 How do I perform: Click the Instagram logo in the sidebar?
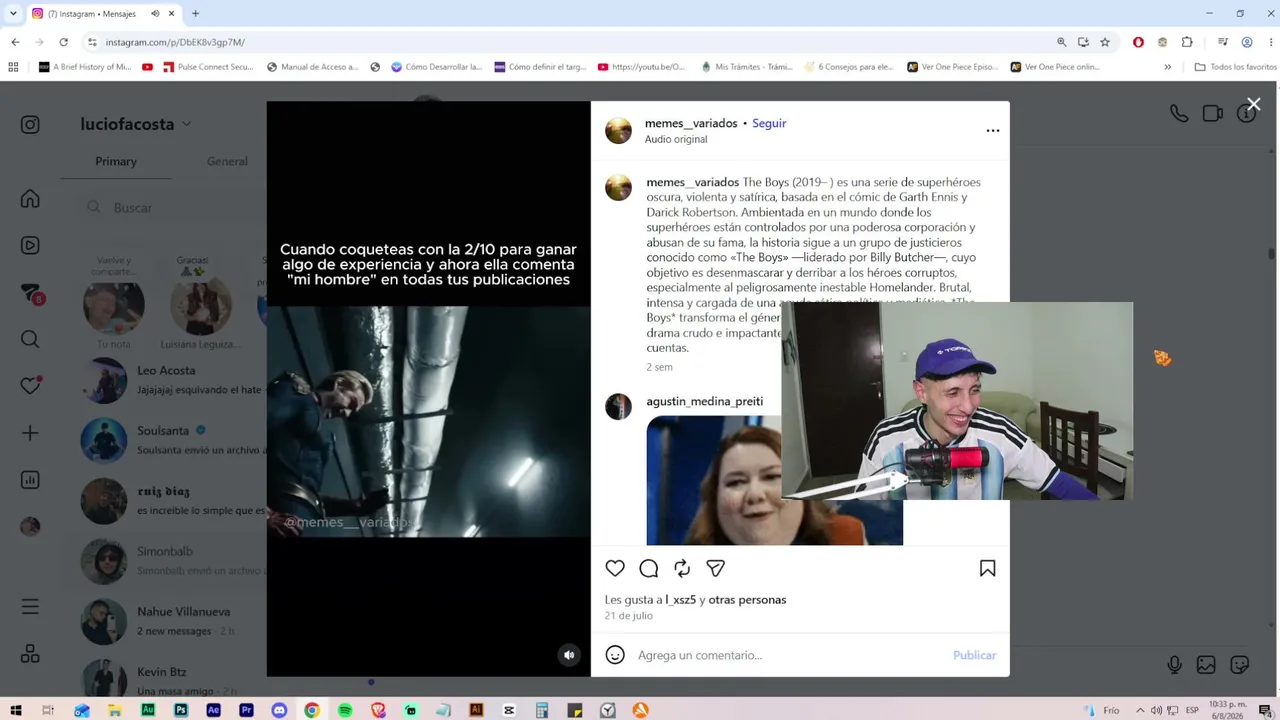click(30, 124)
